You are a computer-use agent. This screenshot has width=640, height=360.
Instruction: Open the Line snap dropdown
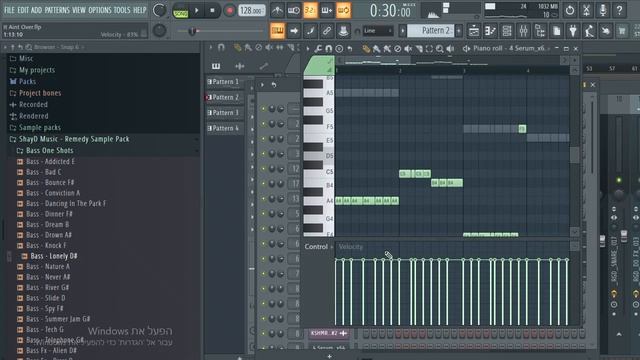(x=378, y=31)
